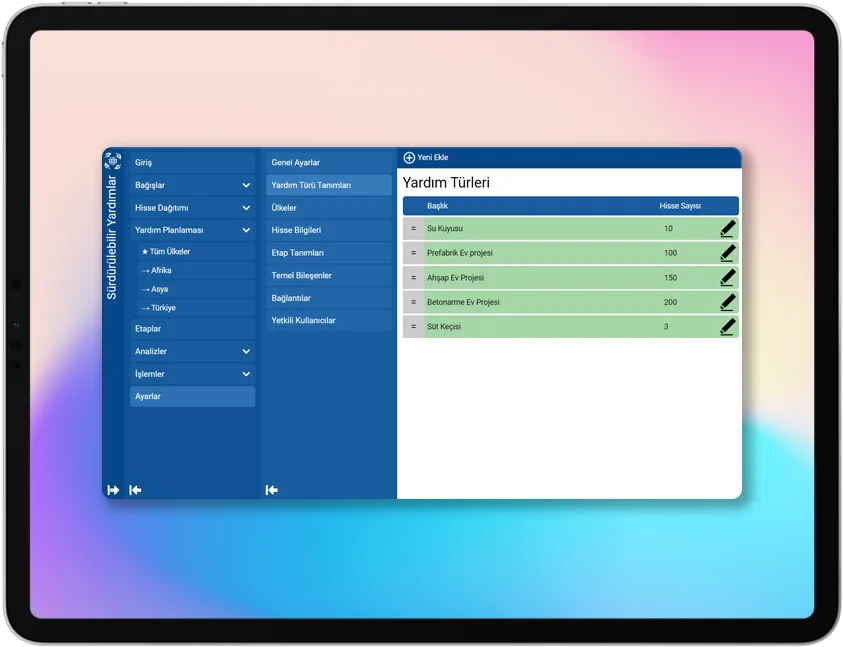843x647 pixels.
Task: Expand the Hisse Dağıtımı section
Action: tap(246, 208)
